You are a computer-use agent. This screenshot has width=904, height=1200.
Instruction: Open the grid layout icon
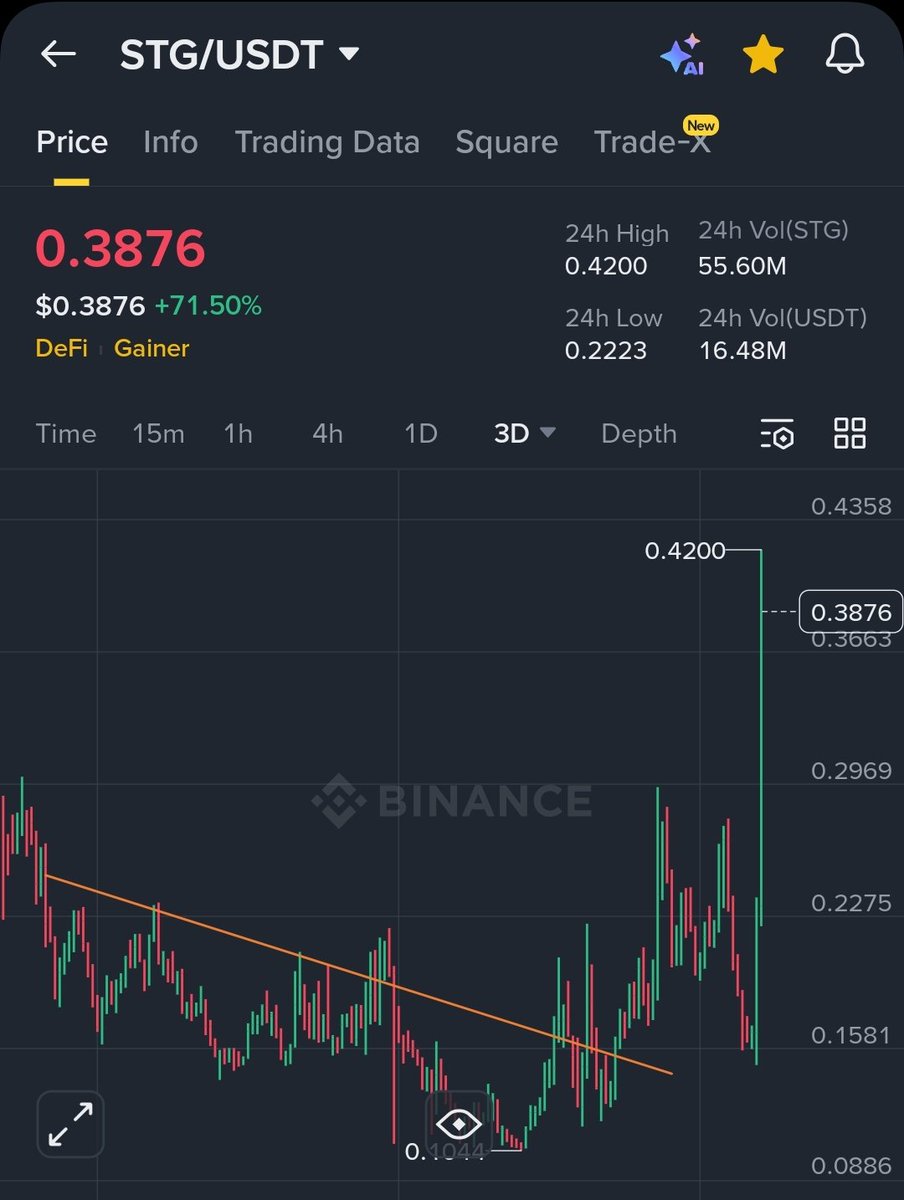(850, 433)
